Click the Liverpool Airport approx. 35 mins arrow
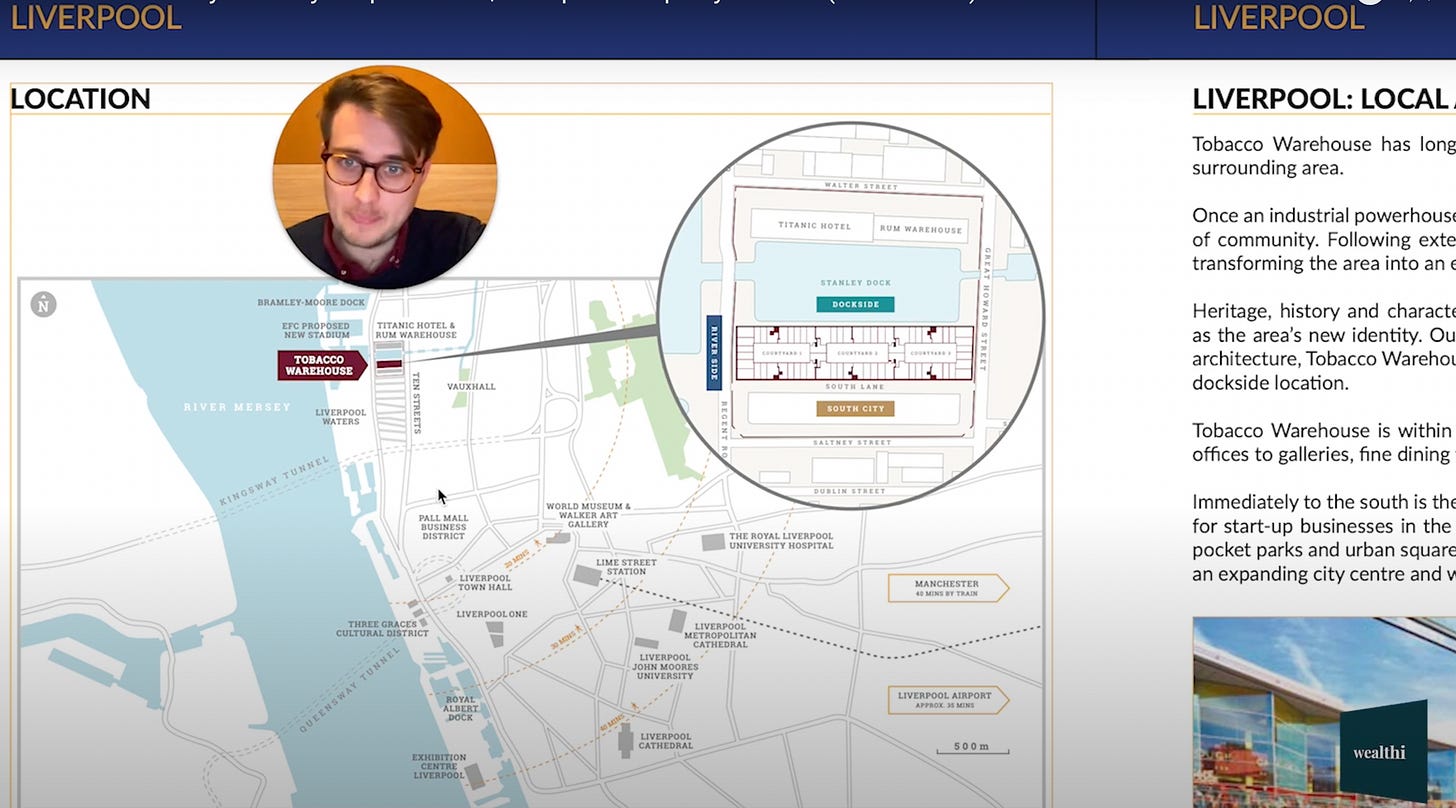Image resolution: width=1456 pixels, height=808 pixels. (x=948, y=700)
